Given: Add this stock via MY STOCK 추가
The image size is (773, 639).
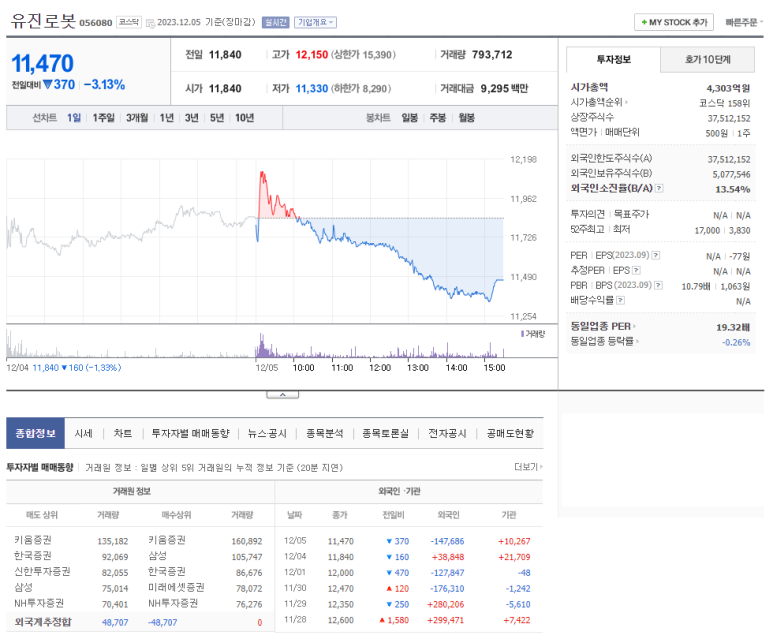Looking at the screenshot, I should coord(673,22).
